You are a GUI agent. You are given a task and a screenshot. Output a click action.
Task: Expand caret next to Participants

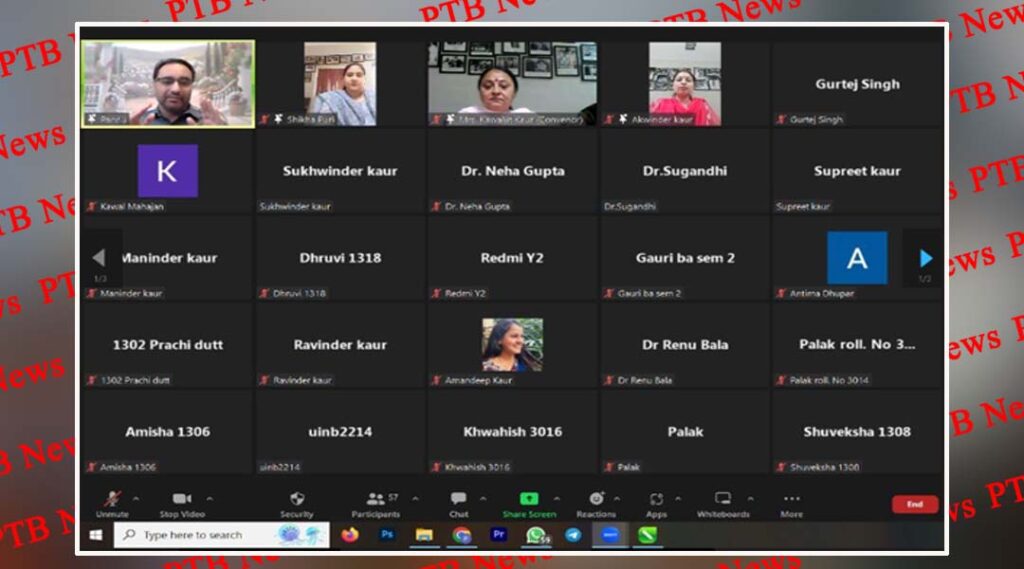(x=415, y=499)
